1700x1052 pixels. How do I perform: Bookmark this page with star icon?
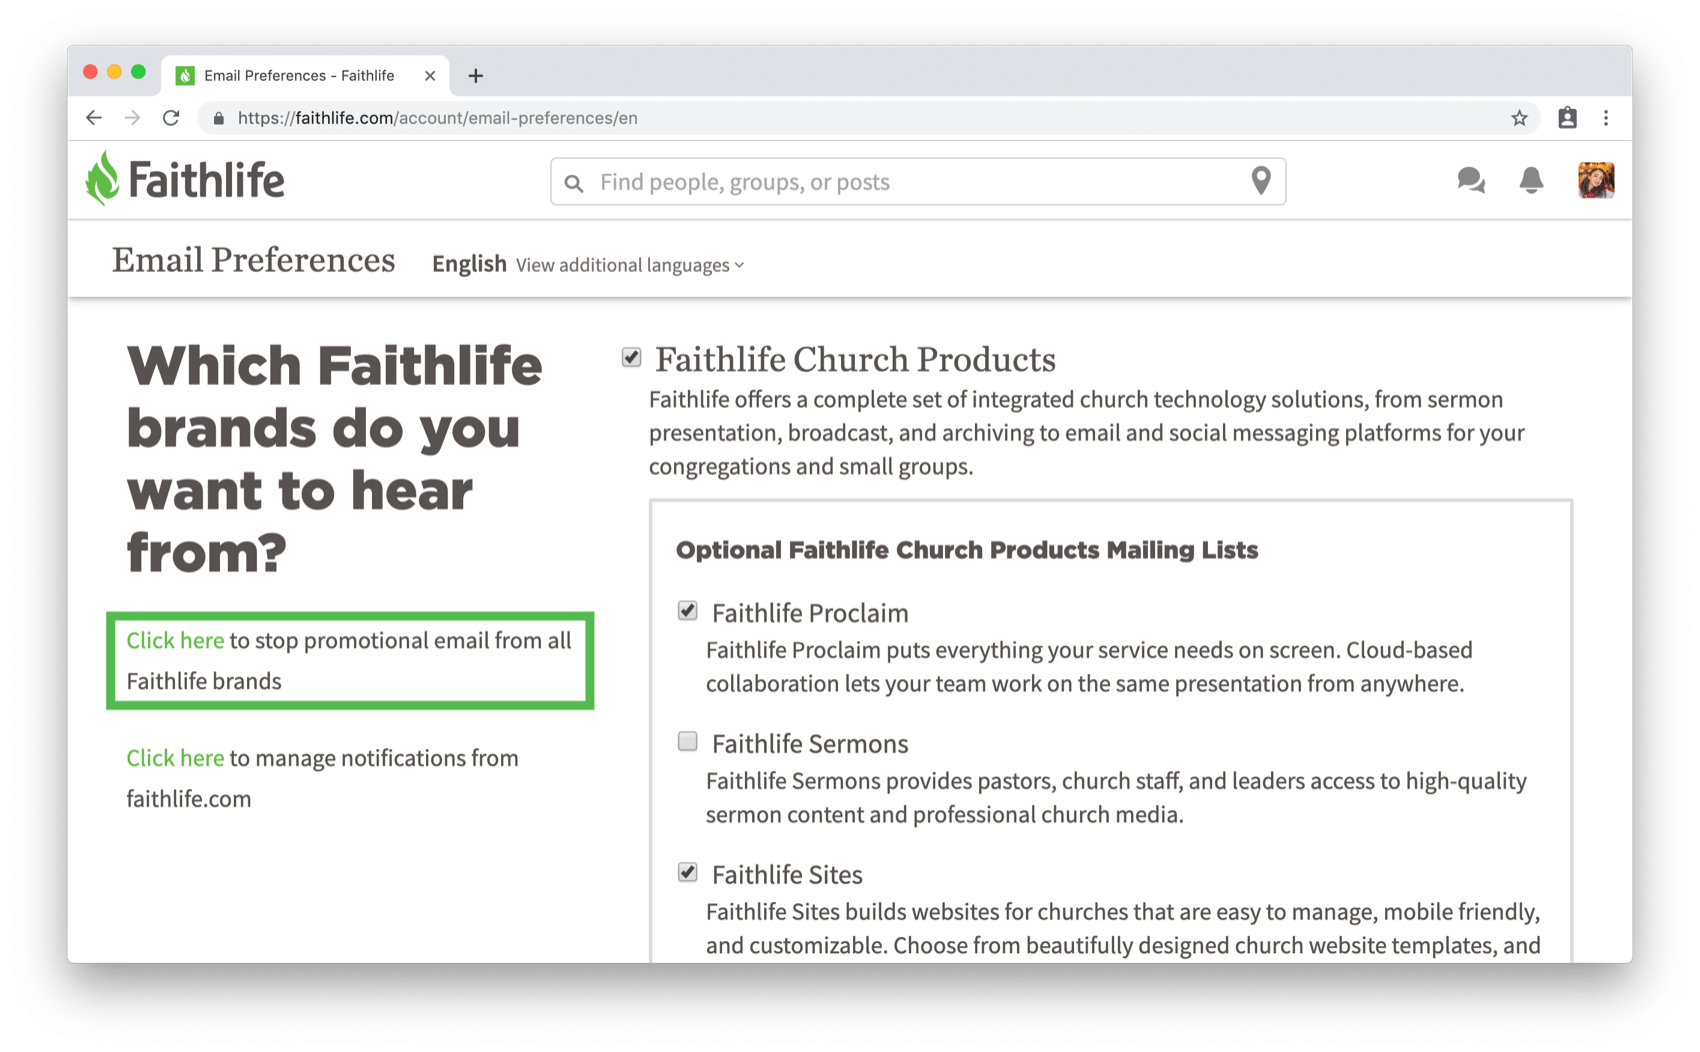(x=1519, y=118)
